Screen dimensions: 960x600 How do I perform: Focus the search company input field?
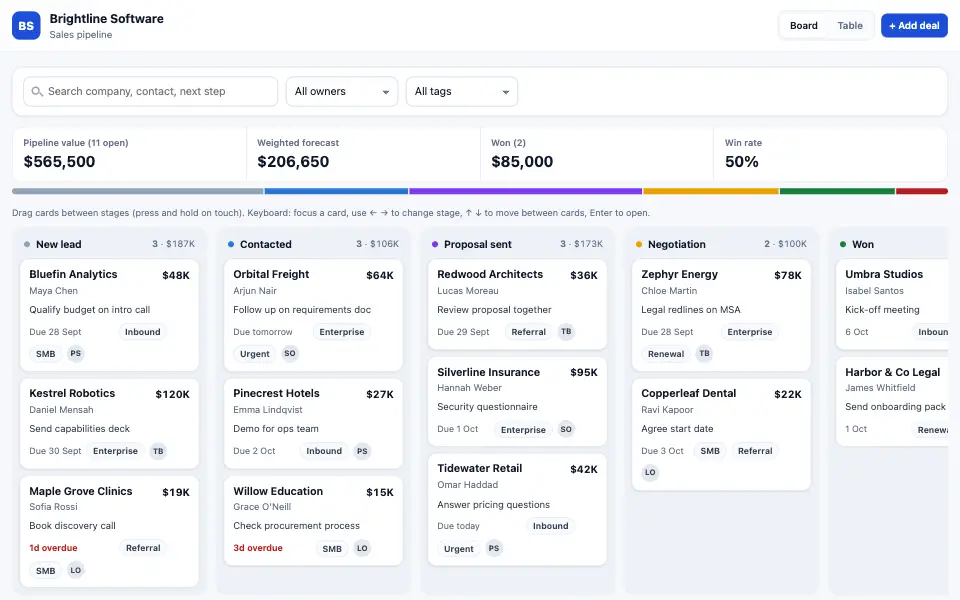pyautogui.click(x=151, y=91)
